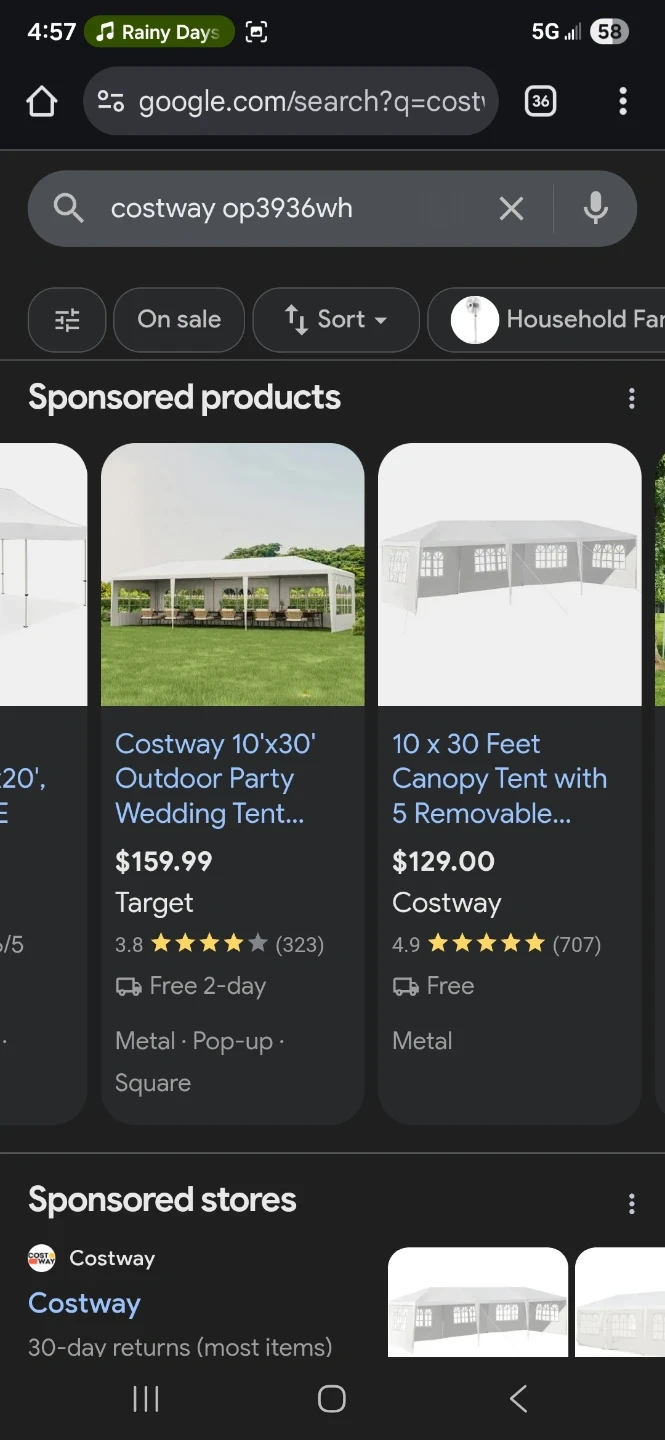
Task: Expand the Sort dropdown
Action: (336, 320)
